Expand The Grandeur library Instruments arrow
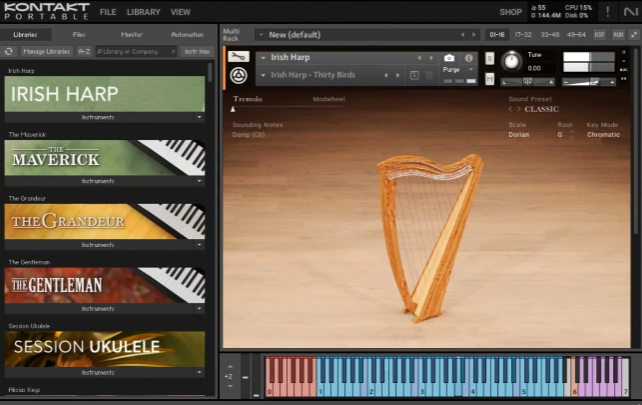642x405 pixels. click(x=199, y=245)
